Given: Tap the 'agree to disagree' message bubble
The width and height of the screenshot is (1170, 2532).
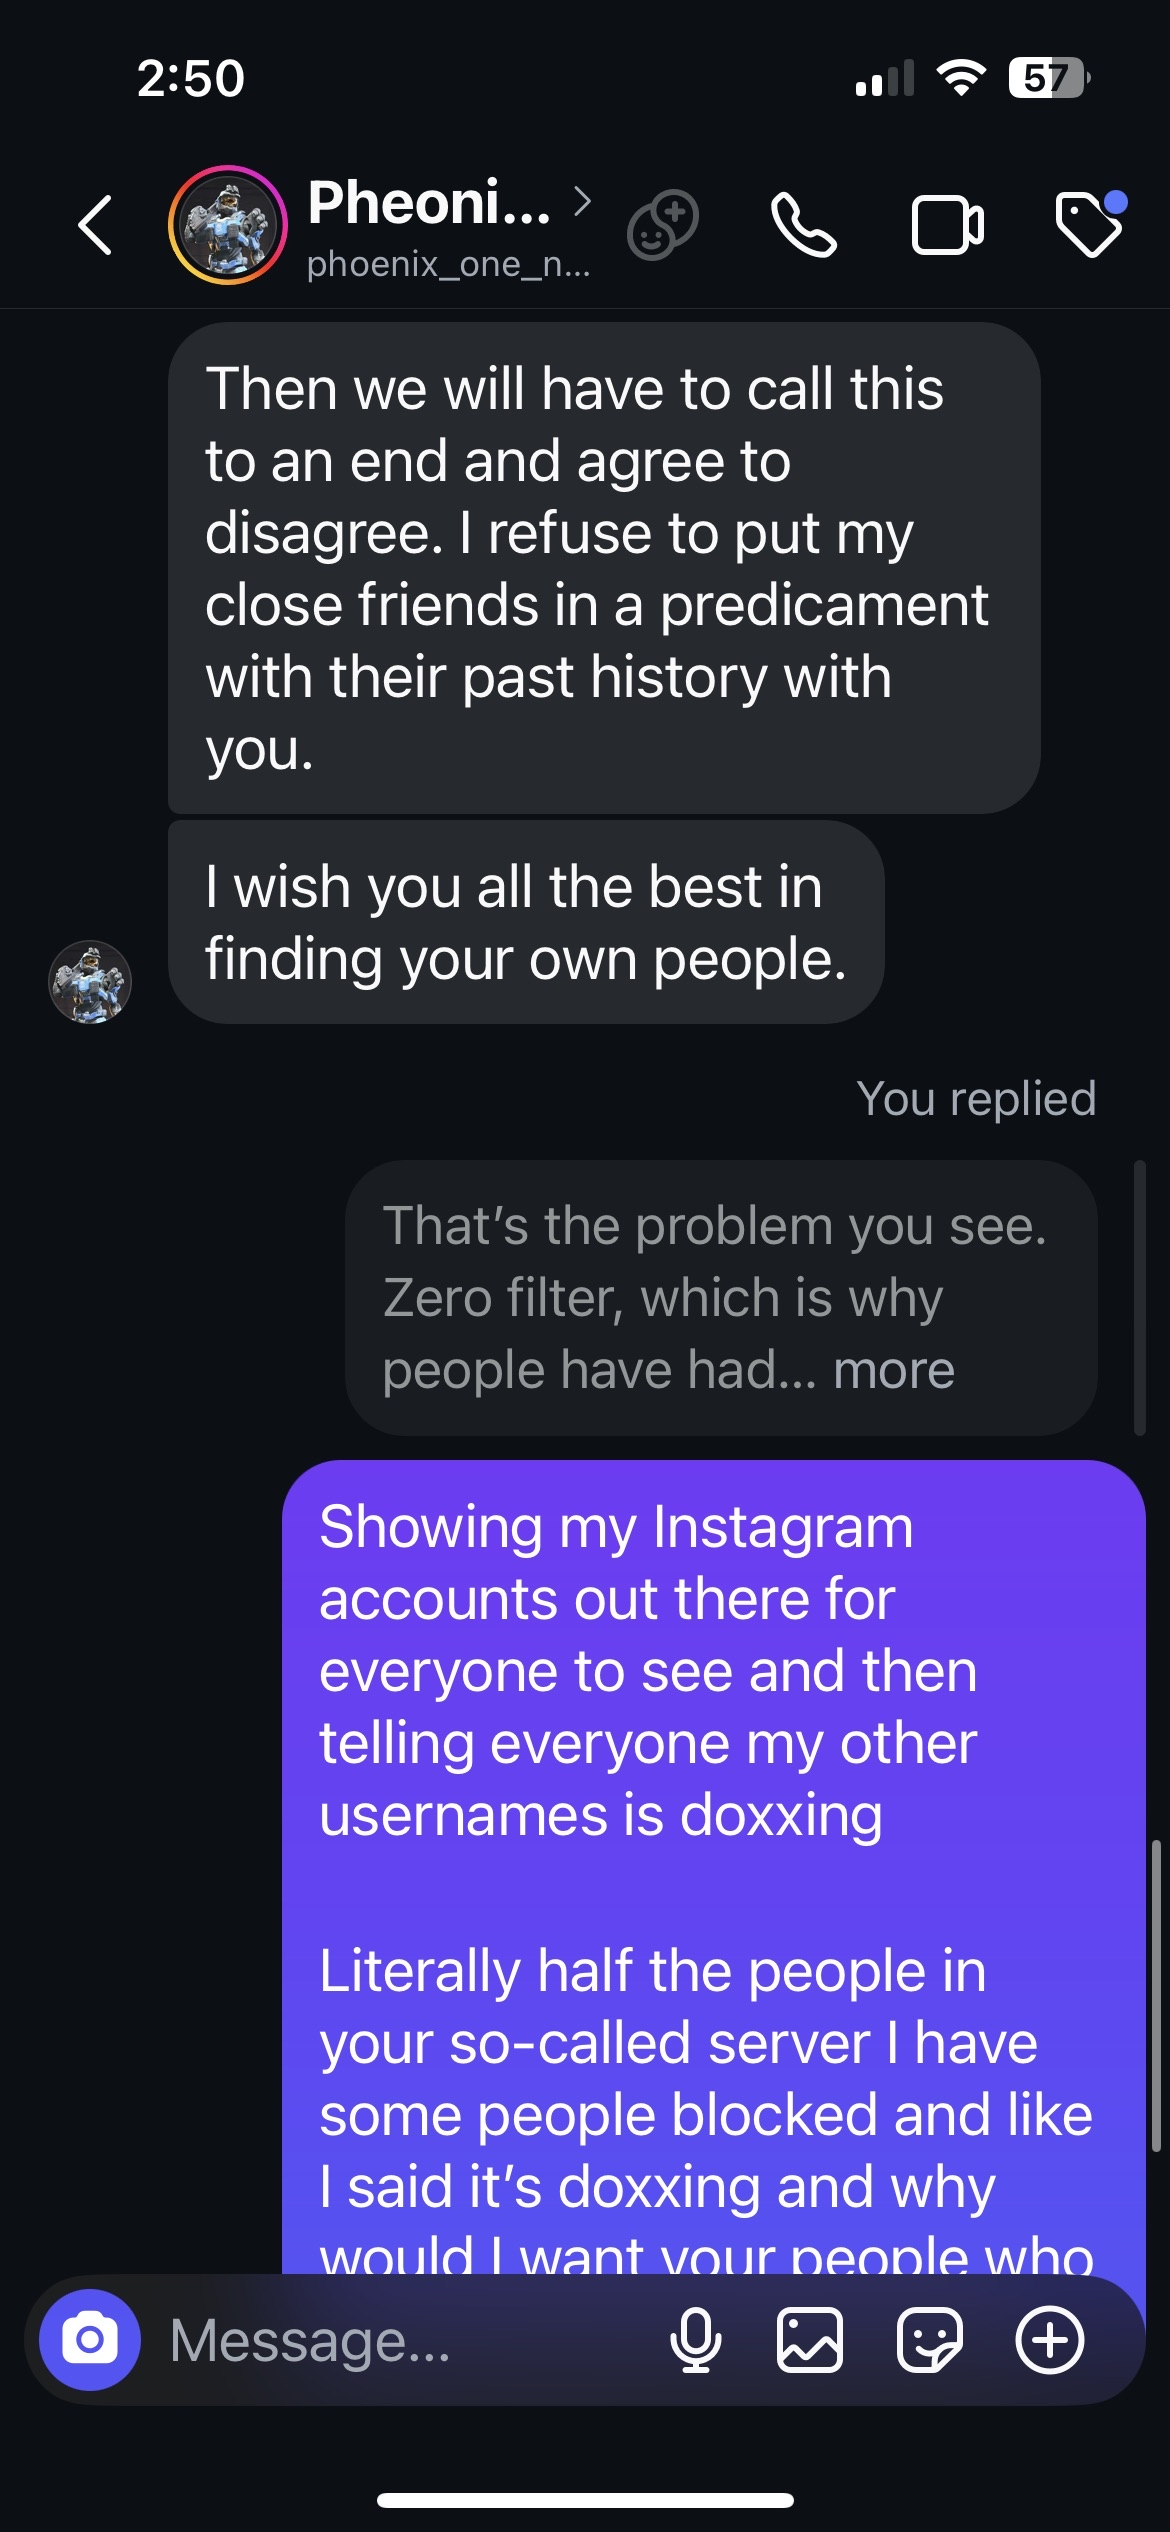Looking at the screenshot, I should click(603, 568).
